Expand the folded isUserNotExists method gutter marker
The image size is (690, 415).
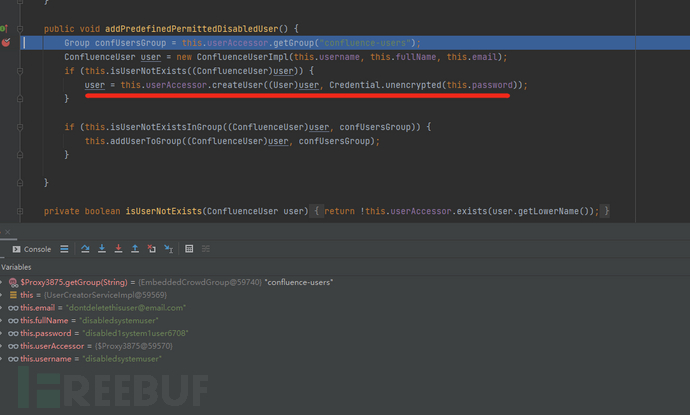20,211
